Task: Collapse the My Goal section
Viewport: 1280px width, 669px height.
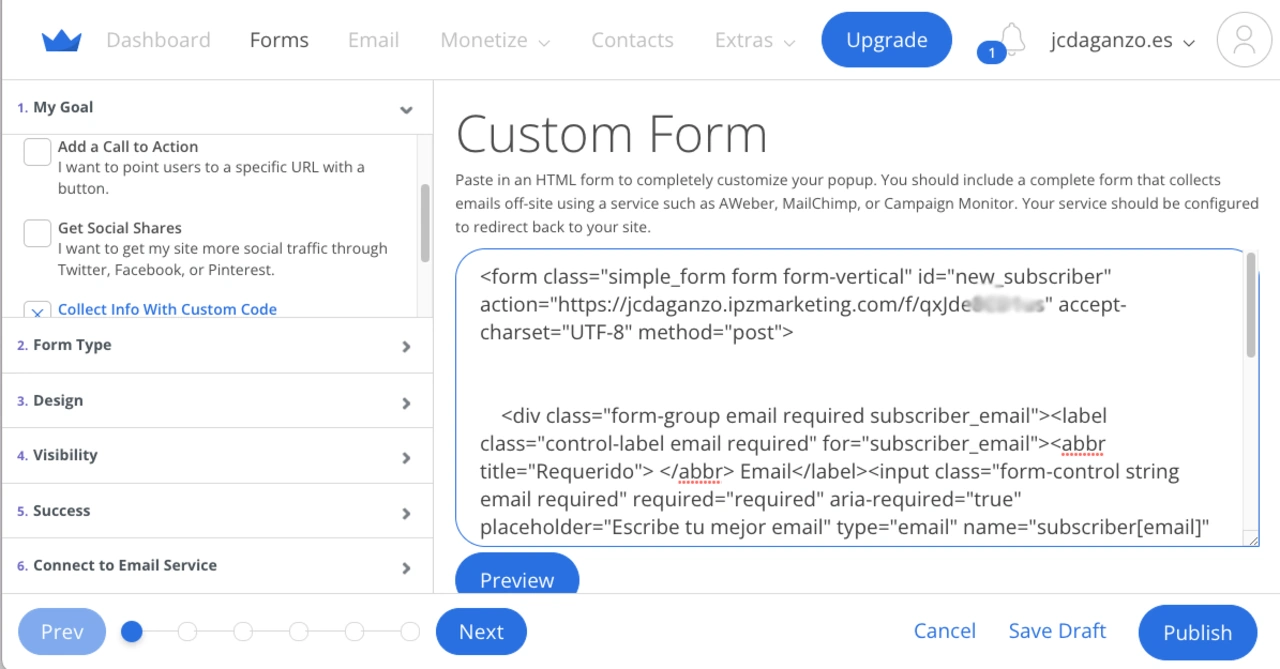Action: coord(217,108)
